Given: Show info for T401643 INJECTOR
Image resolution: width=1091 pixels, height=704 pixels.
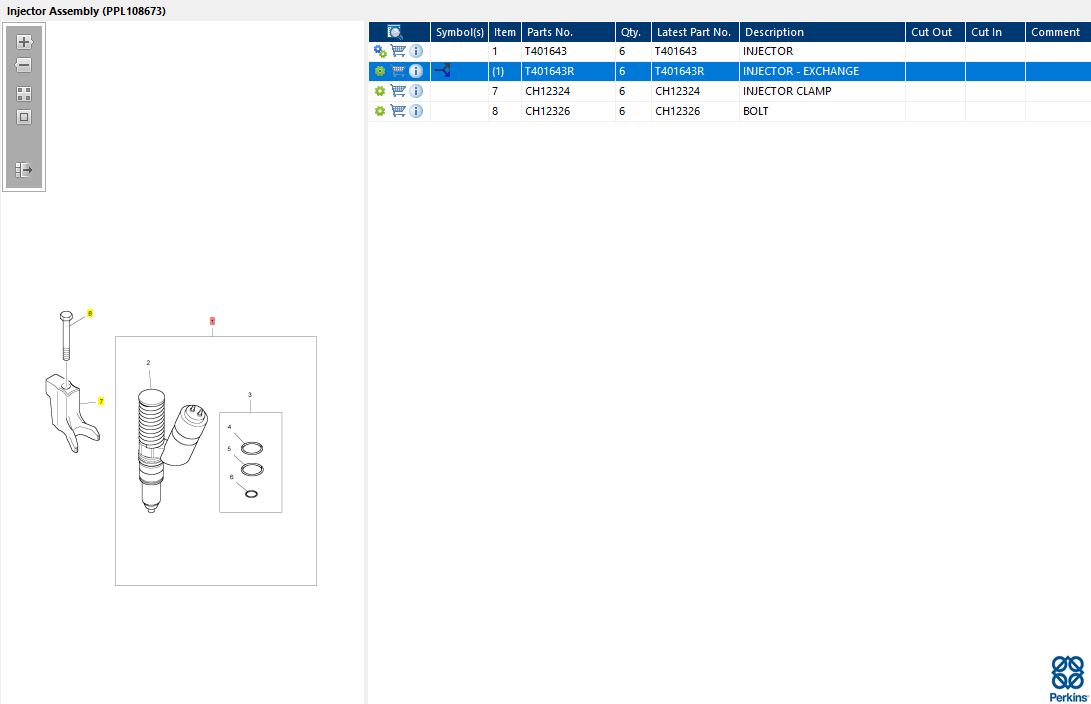Looking at the screenshot, I should [416, 51].
